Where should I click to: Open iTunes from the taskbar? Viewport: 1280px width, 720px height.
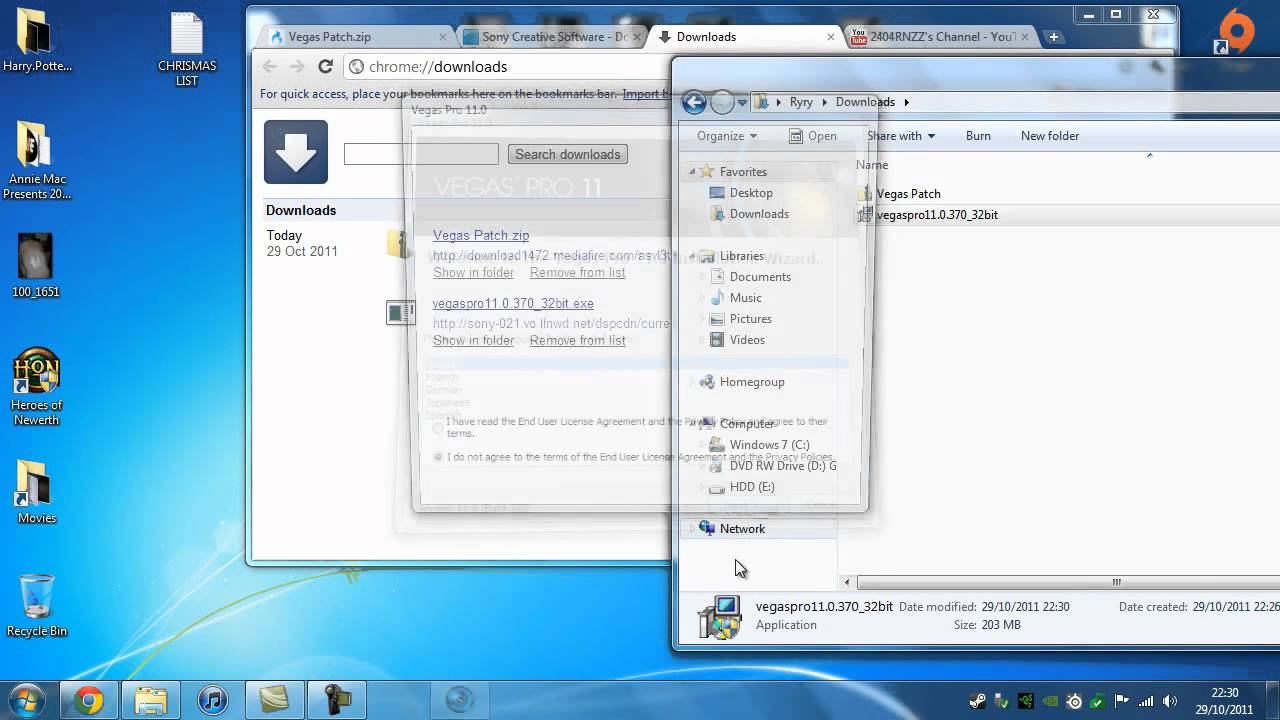coord(212,700)
